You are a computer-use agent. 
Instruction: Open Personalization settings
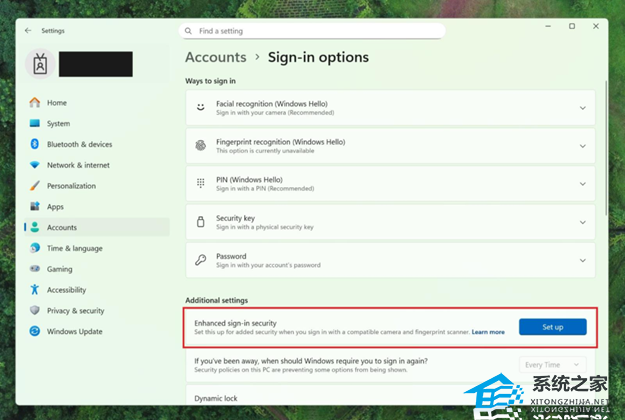pos(96,186)
